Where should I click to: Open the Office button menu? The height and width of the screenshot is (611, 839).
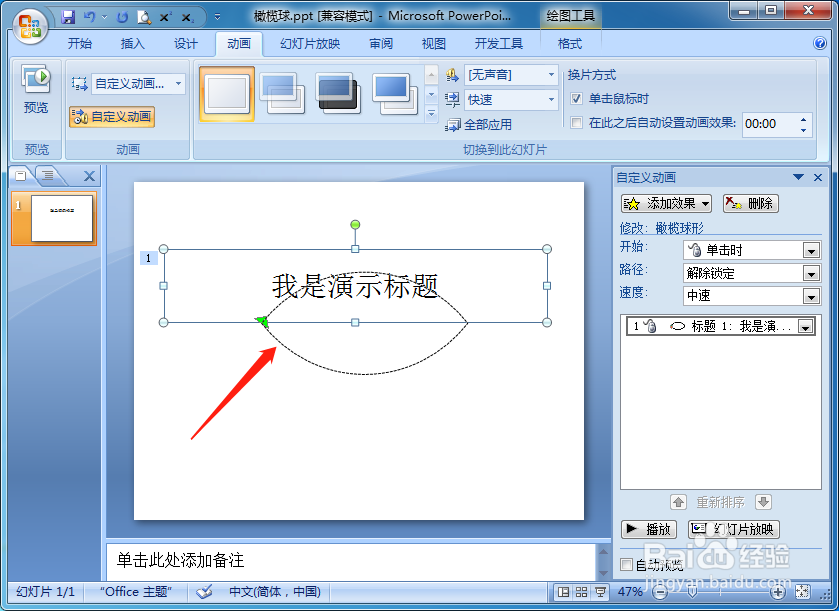[x=30, y=25]
